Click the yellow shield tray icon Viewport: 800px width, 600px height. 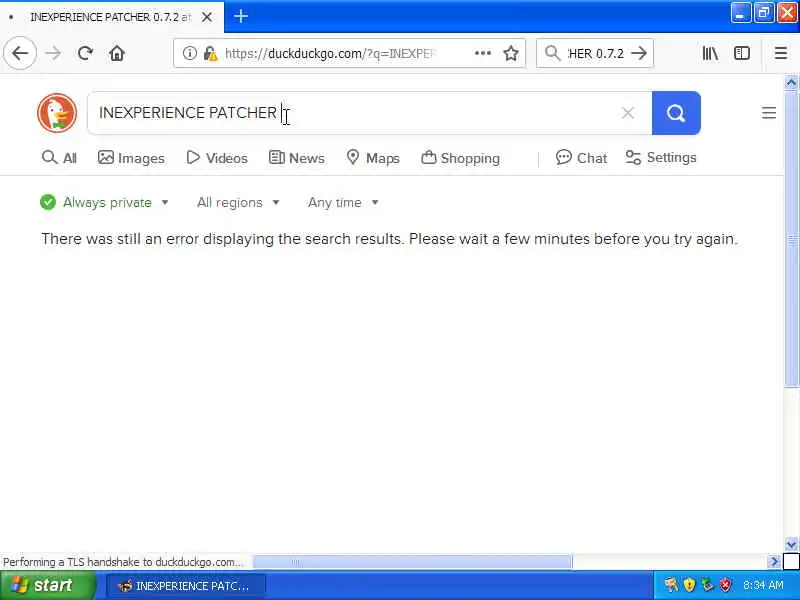click(689, 585)
